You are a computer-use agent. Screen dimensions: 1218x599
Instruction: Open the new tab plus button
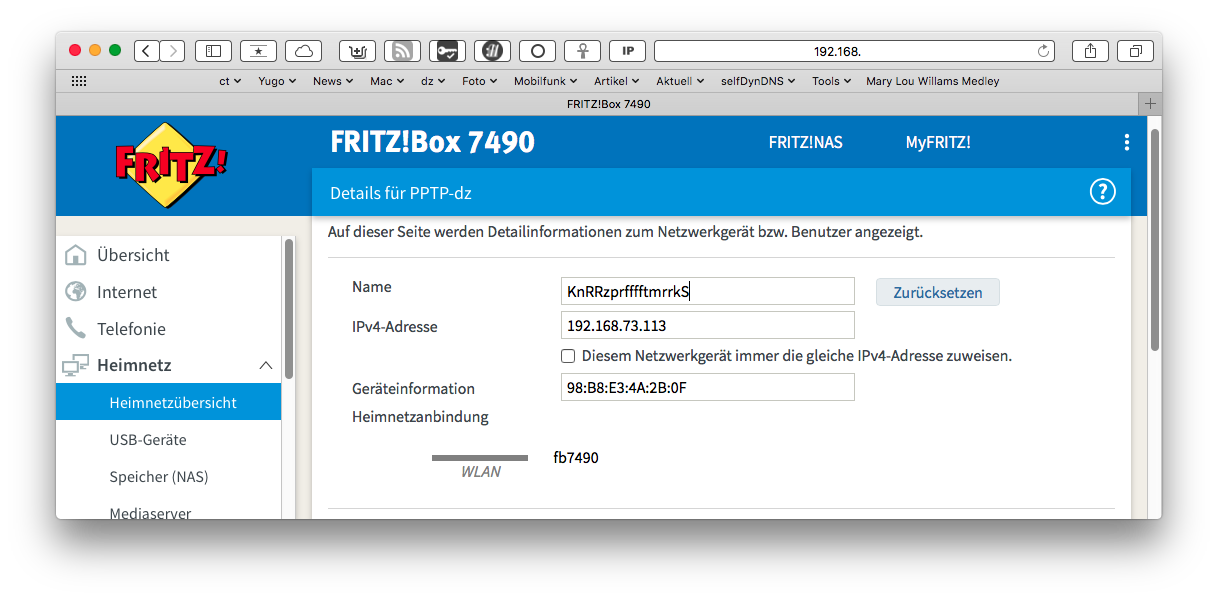(x=1150, y=104)
